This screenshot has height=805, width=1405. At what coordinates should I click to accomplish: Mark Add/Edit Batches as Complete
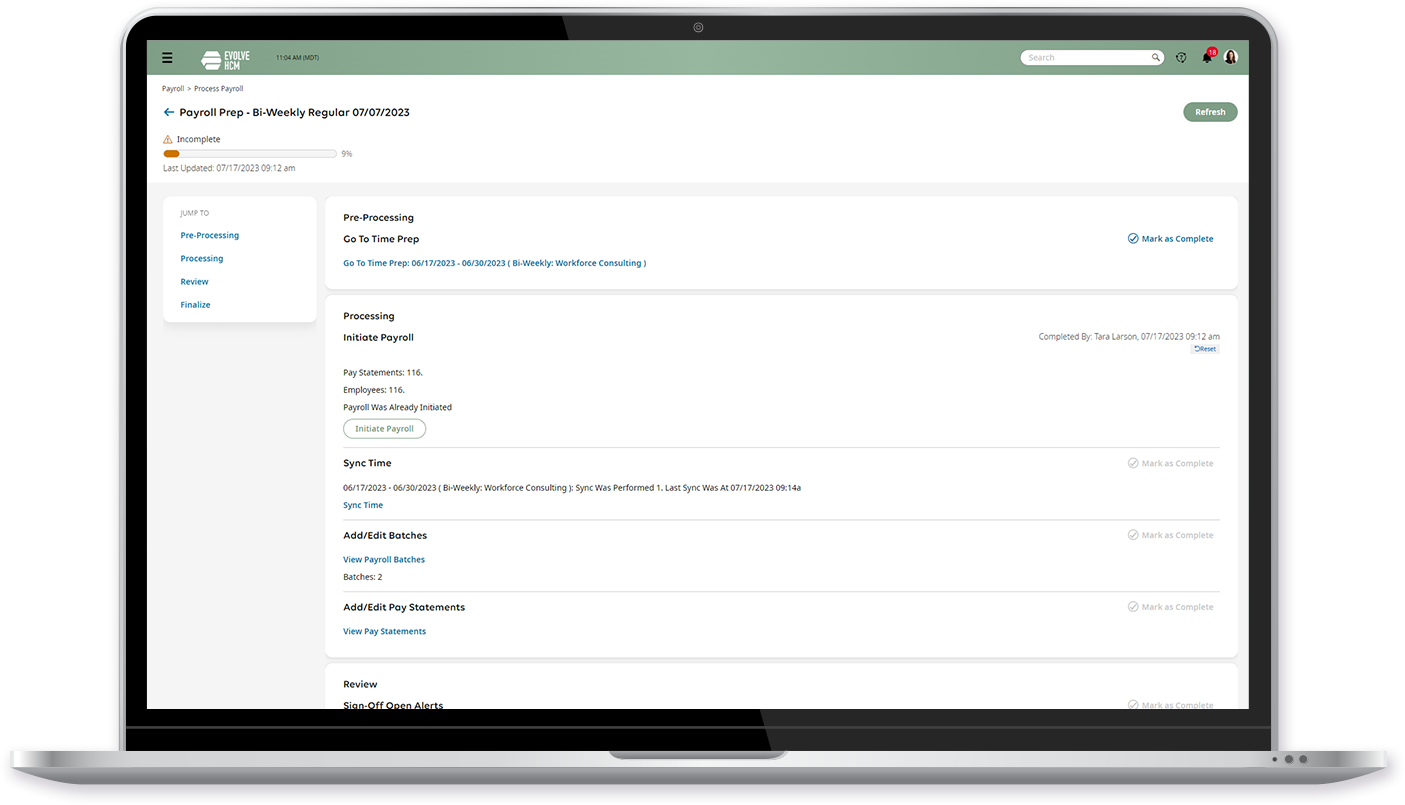click(1171, 534)
